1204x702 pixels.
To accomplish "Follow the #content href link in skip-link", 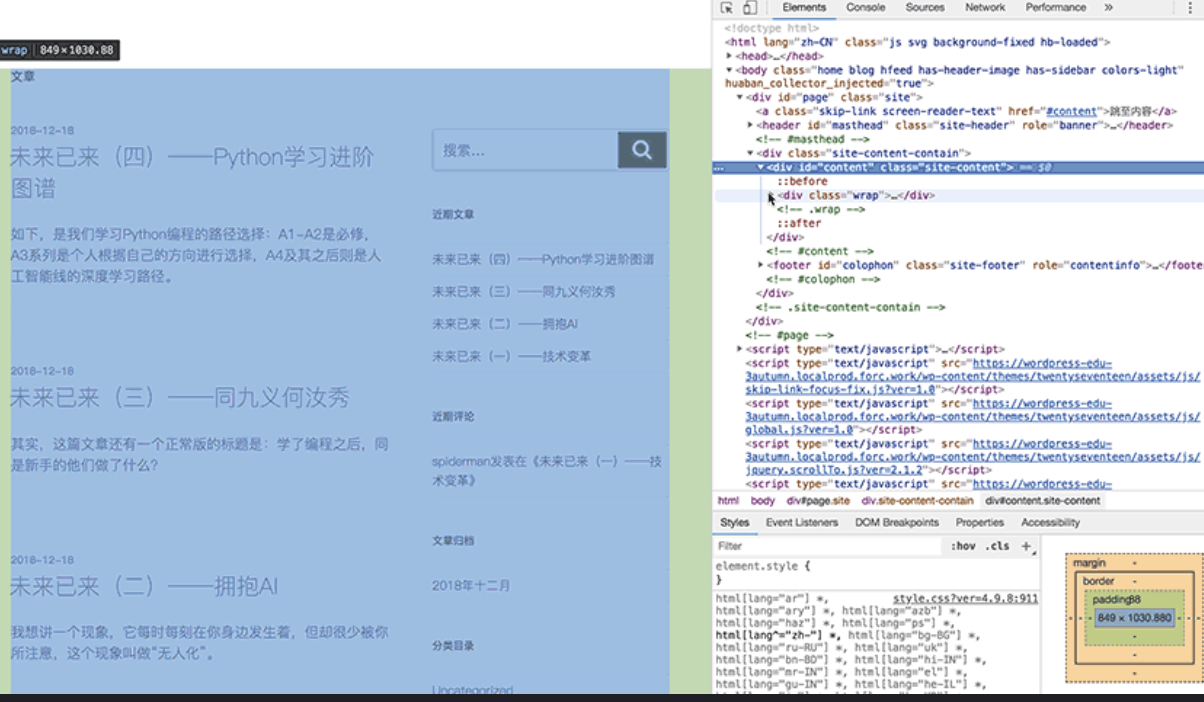I will point(1072,111).
